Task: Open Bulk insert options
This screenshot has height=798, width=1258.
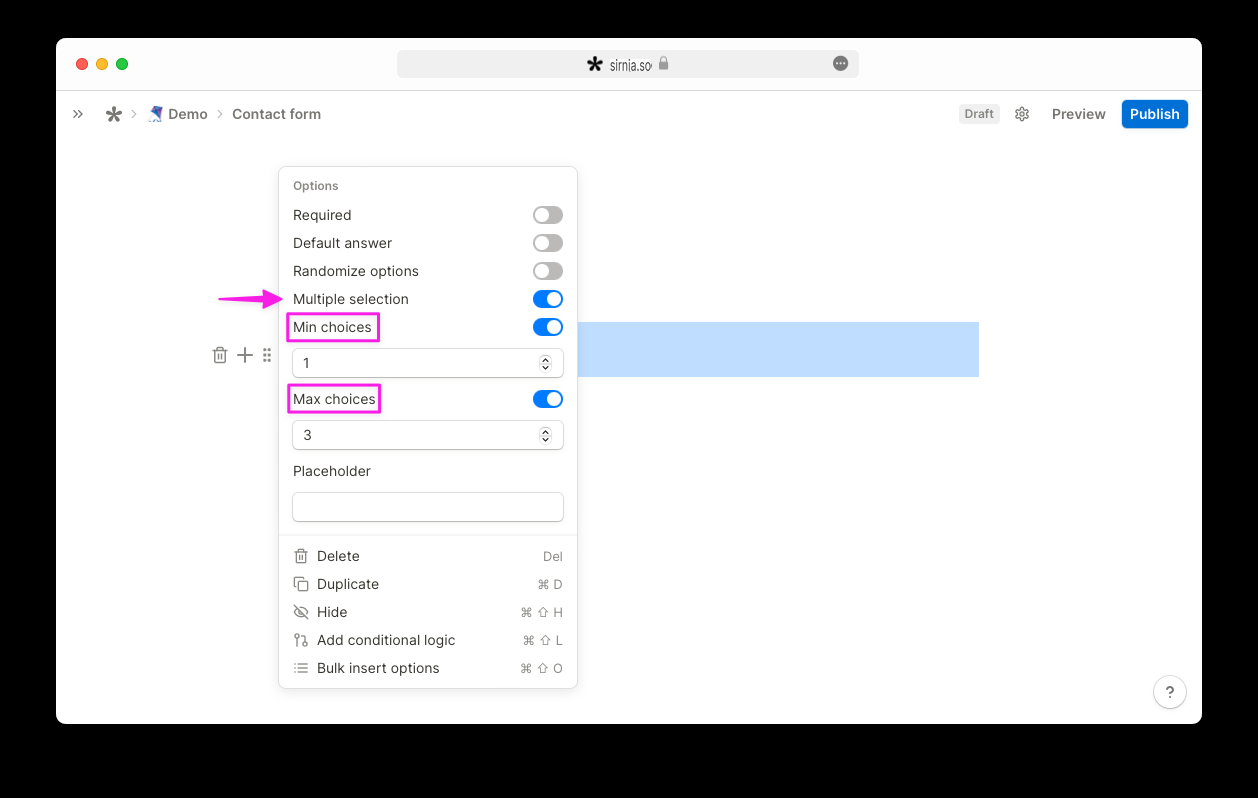Action: point(428,668)
